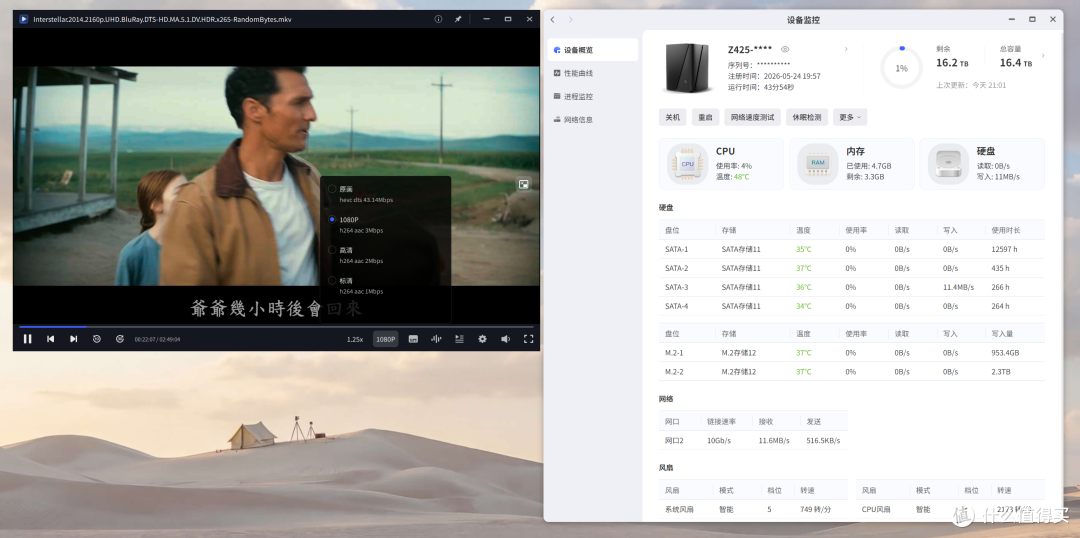
Task: Select the M.2-1 disk row
Action: point(851,353)
